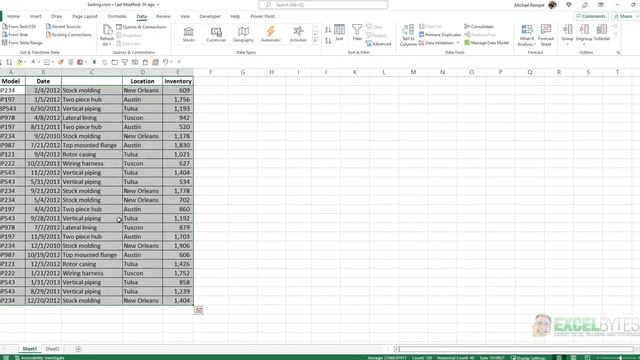Open the Power Pivot tab

point(262,16)
